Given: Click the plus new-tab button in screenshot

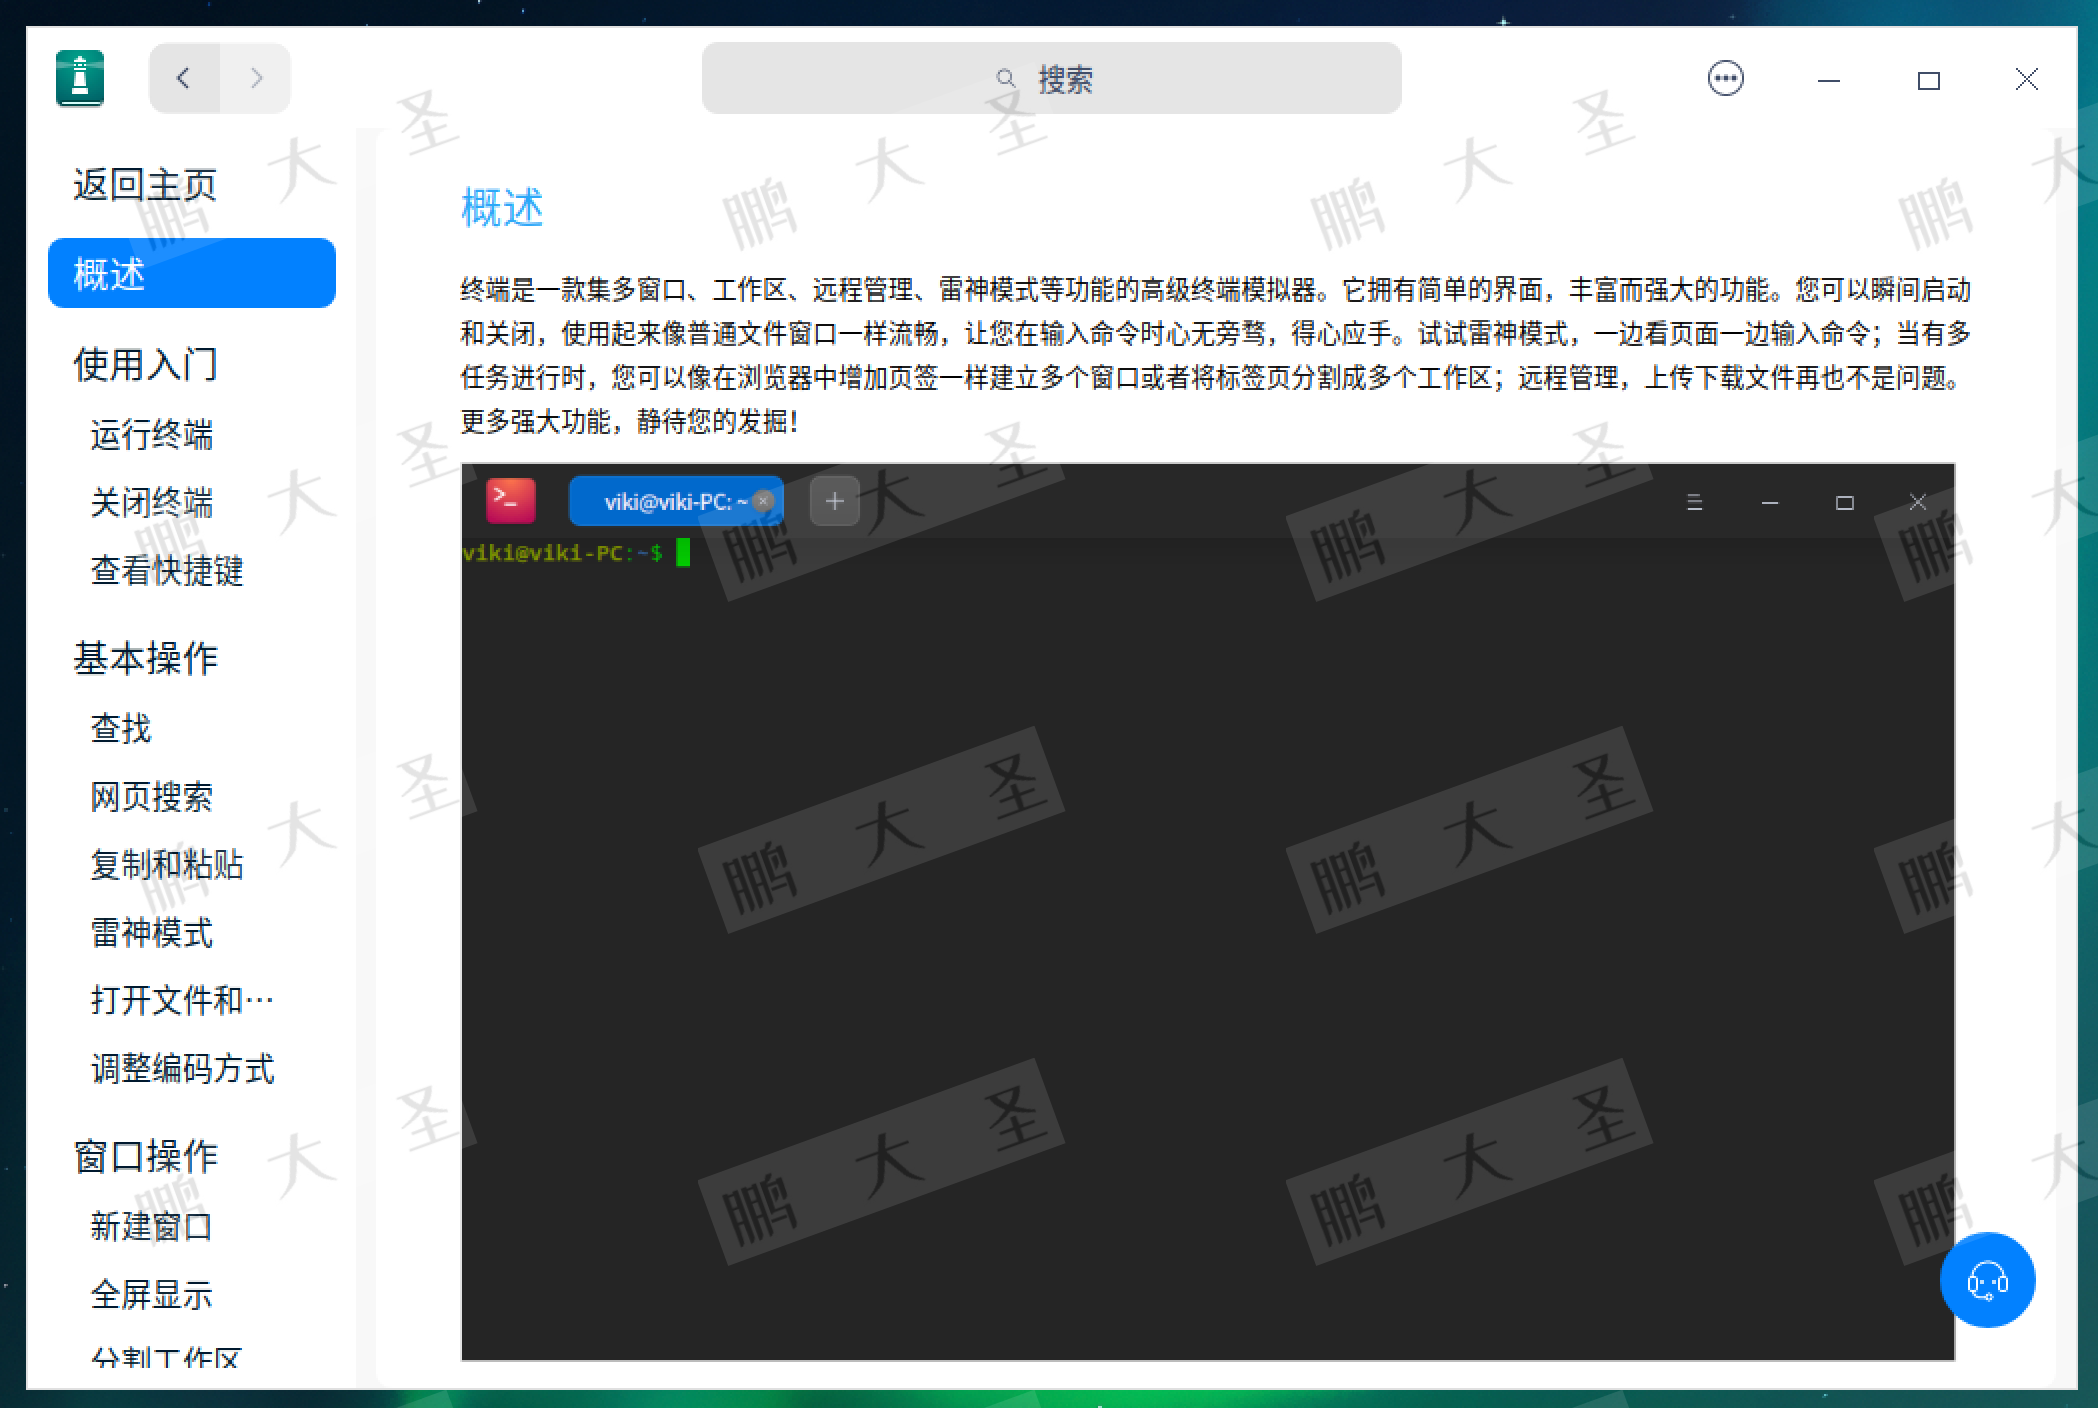Looking at the screenshot, I should click(834, 501).
